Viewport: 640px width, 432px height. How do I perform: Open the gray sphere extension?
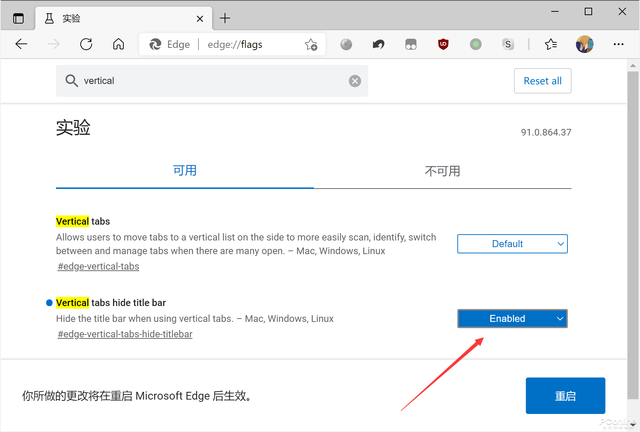(346, 44)
